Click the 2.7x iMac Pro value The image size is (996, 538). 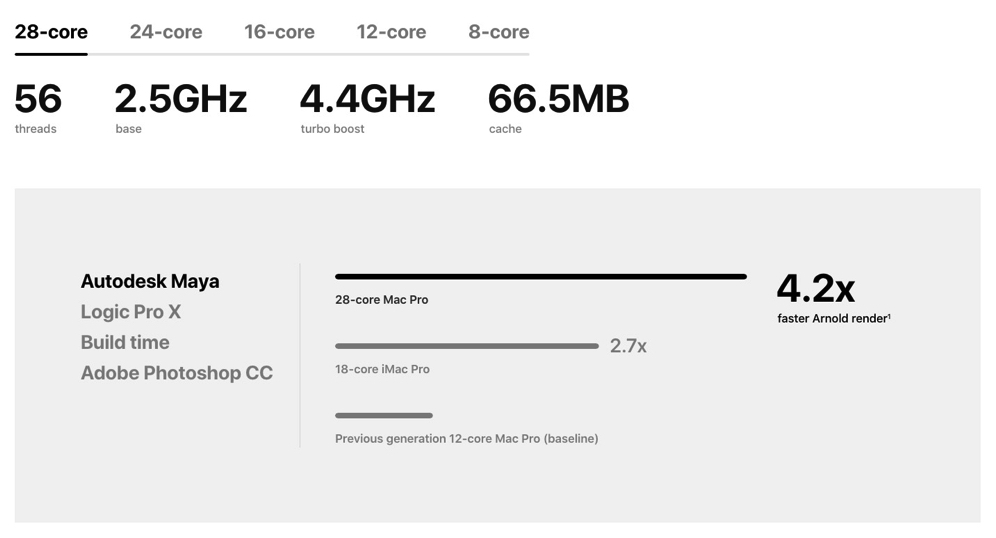(628, 346)
